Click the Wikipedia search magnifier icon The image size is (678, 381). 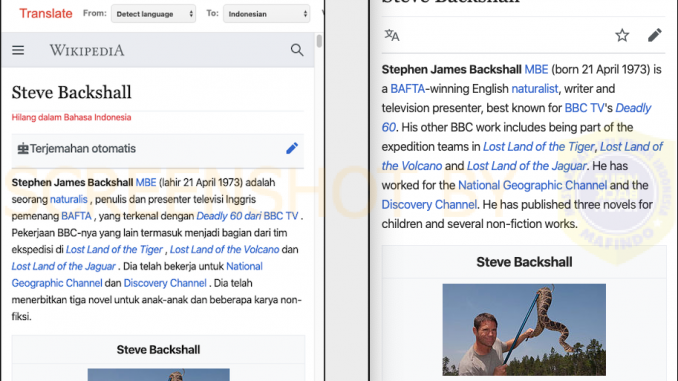[x=297, y=50]
